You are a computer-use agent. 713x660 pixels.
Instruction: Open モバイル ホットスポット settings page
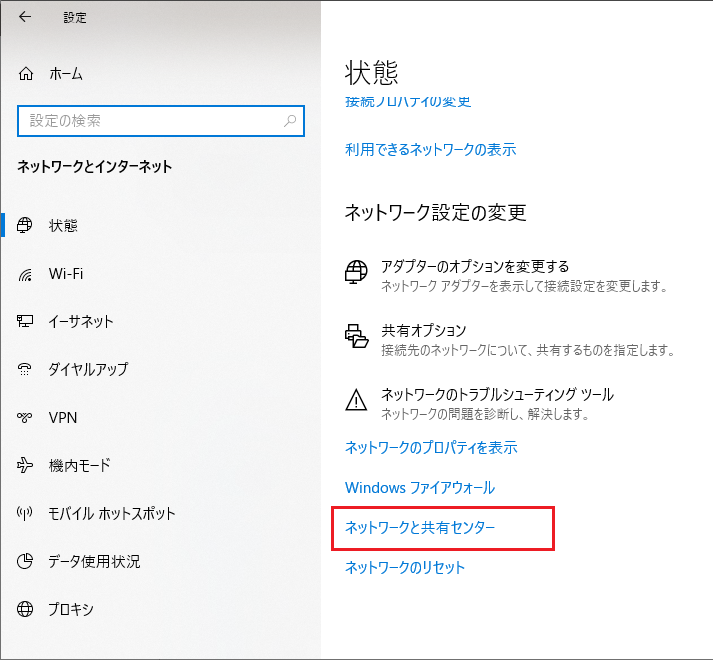[x=112, y=514]
